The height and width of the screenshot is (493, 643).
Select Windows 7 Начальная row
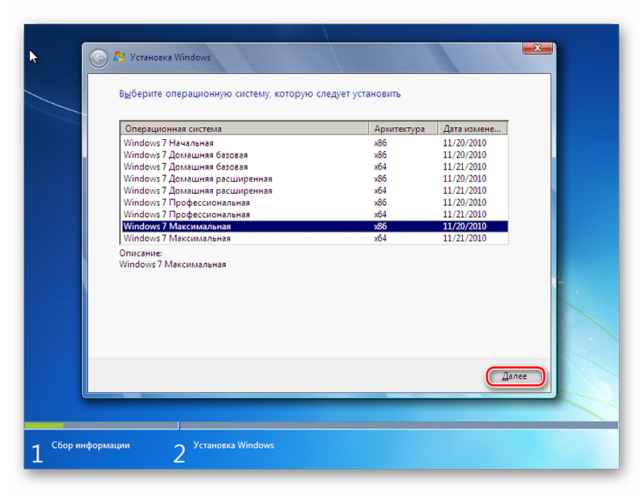(x=315, y=143)
